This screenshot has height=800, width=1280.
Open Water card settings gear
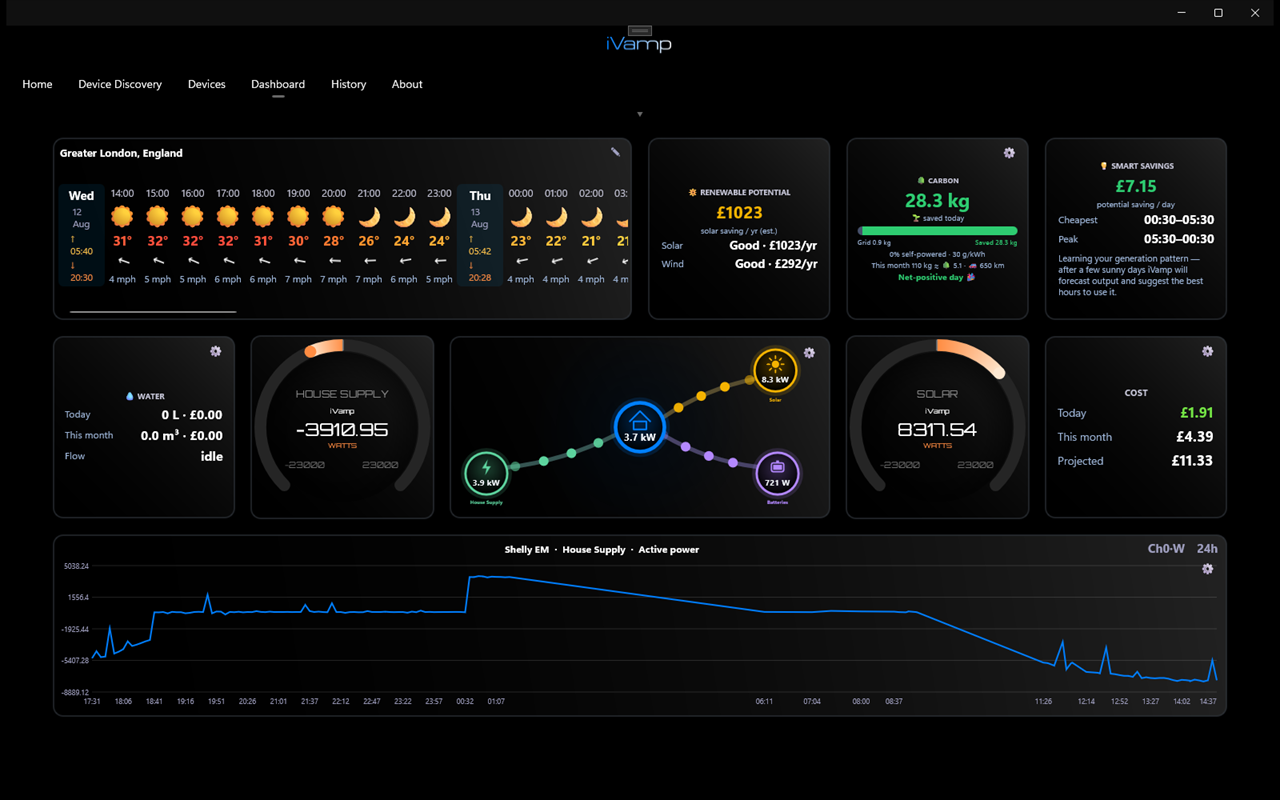(x=216, y=351)
